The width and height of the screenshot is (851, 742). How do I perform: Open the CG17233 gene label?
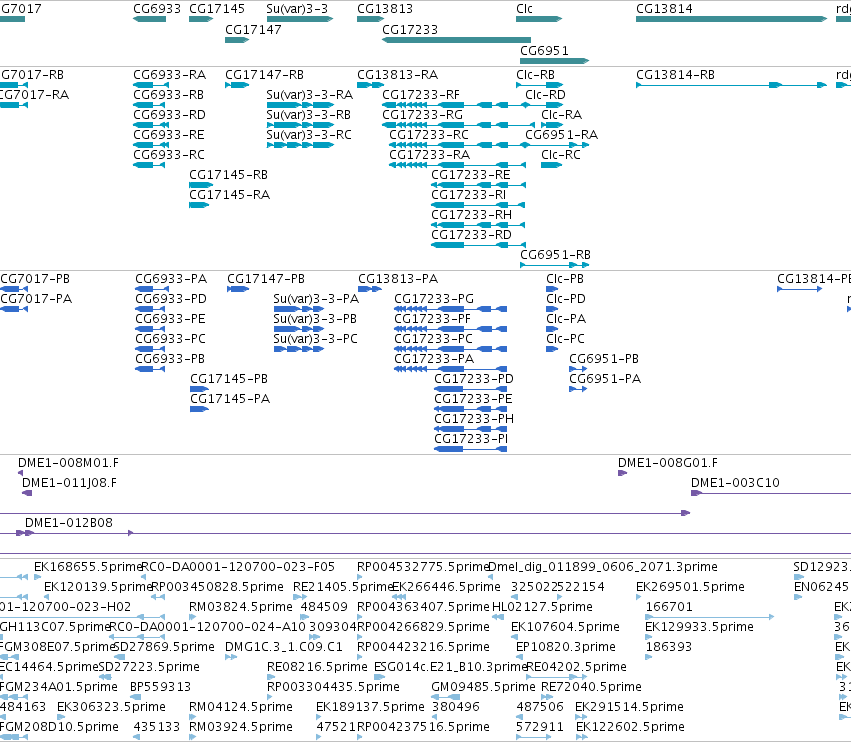tap(410, 29)
